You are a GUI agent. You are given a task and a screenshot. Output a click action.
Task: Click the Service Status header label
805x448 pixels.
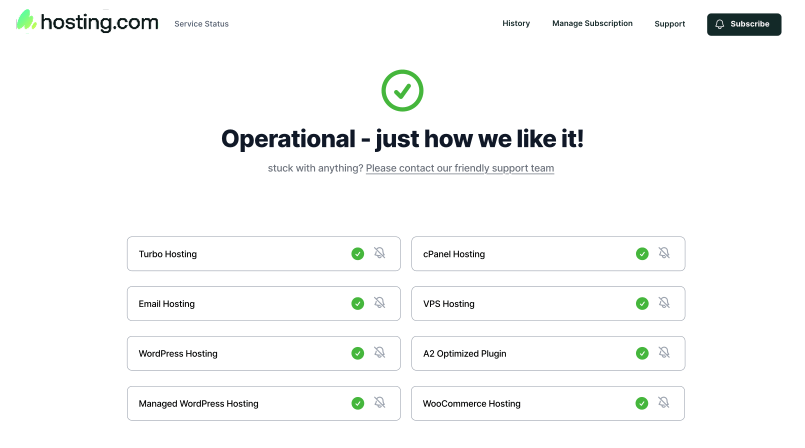click(x=201, y=24)
